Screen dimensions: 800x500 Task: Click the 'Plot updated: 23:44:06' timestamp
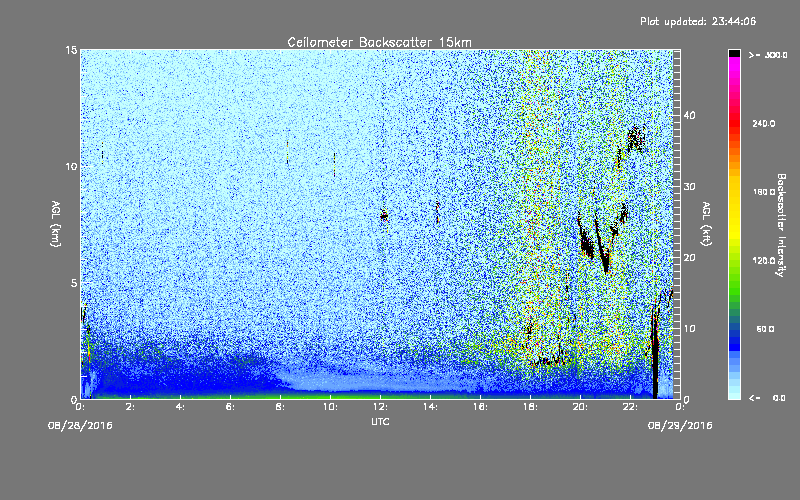coord(698,21)
